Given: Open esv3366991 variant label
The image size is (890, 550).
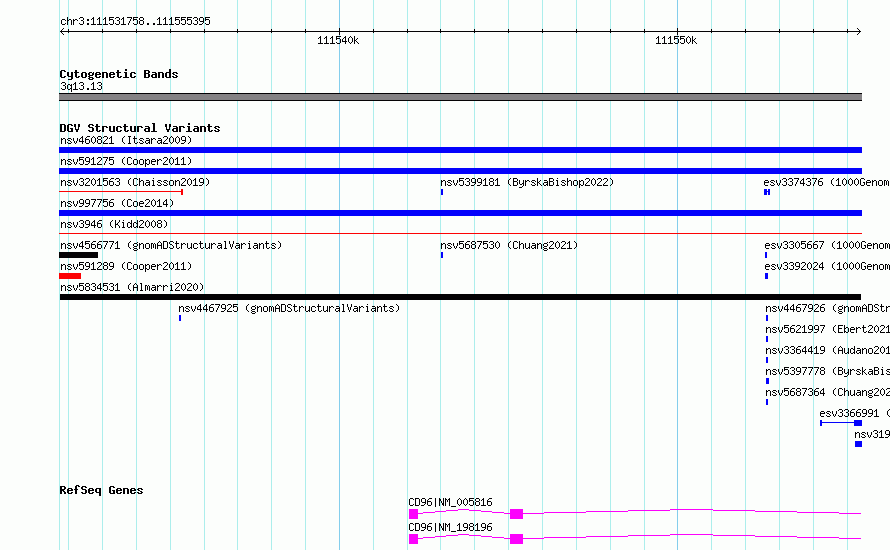Looking at the screenshot, I should click(x=854, y=413).
